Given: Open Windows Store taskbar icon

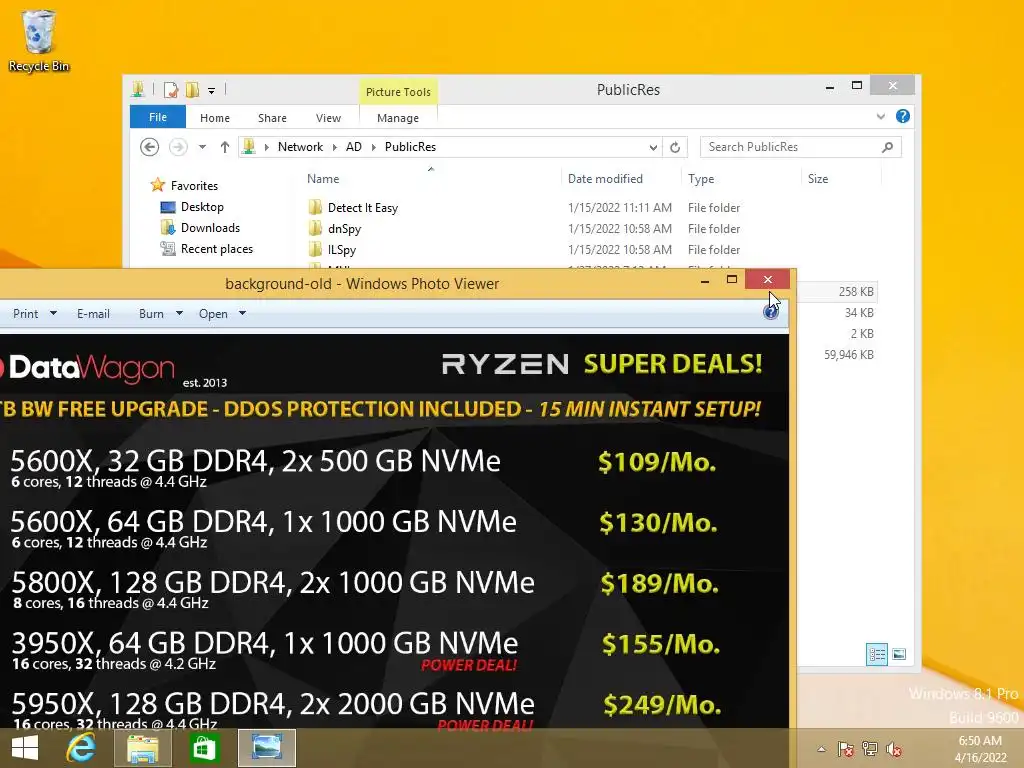Looking at the screenshot, I should 204,748.
